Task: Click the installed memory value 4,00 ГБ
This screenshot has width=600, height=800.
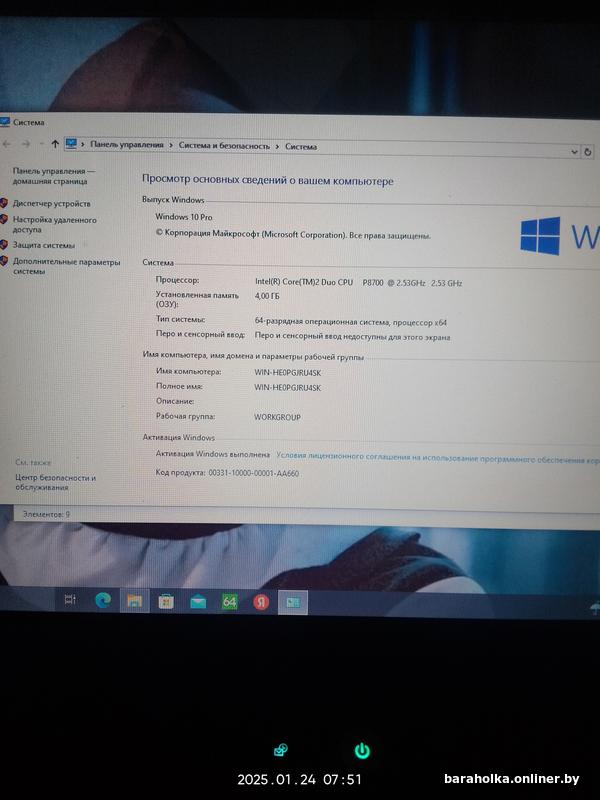Action: [x=267, y=296]
